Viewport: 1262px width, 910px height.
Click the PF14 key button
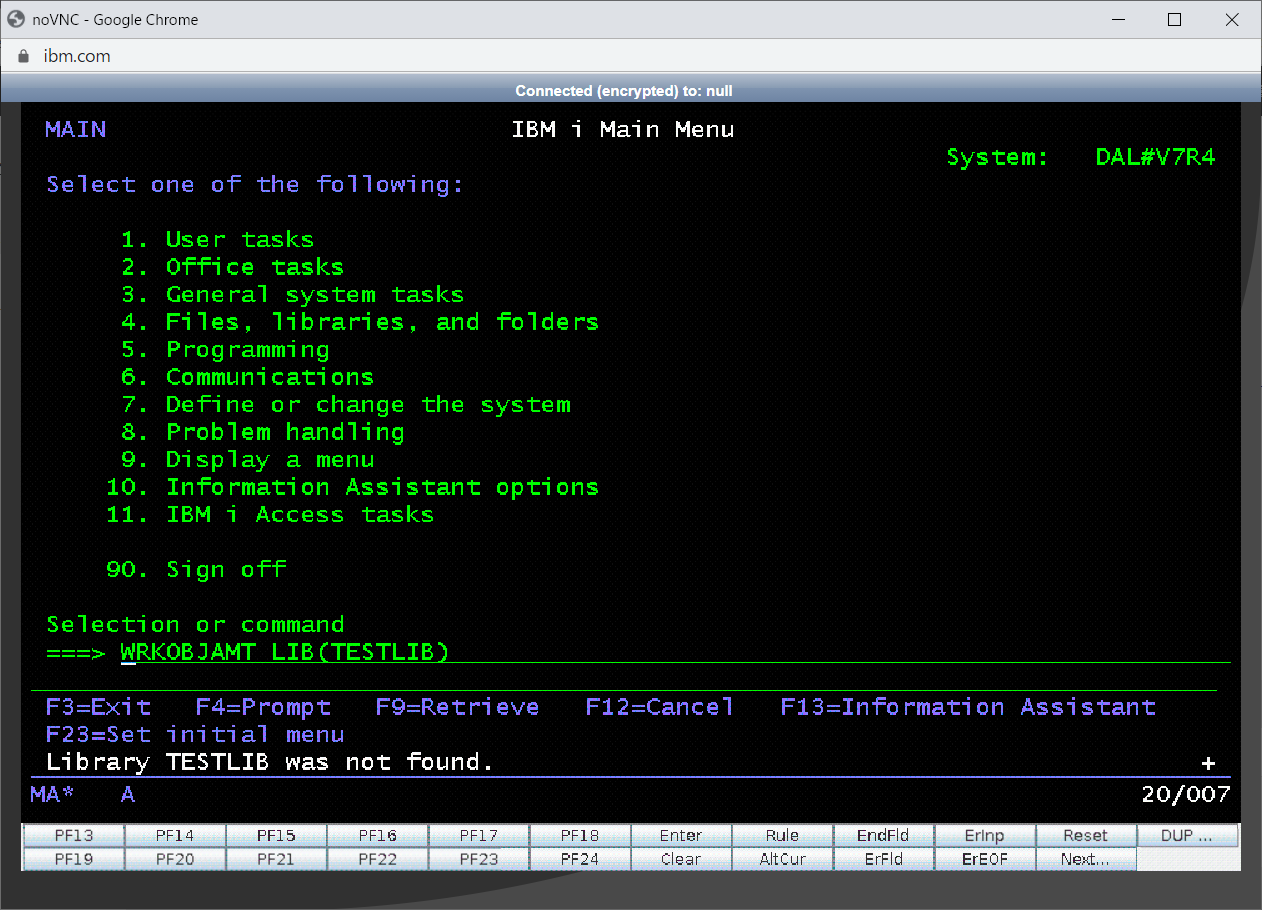point(175,836)
